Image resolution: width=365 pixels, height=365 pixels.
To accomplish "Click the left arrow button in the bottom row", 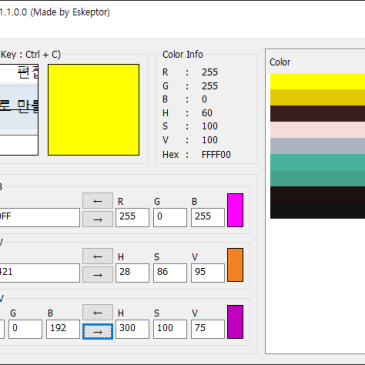I will pyautogui.click(x=97, y=312).
